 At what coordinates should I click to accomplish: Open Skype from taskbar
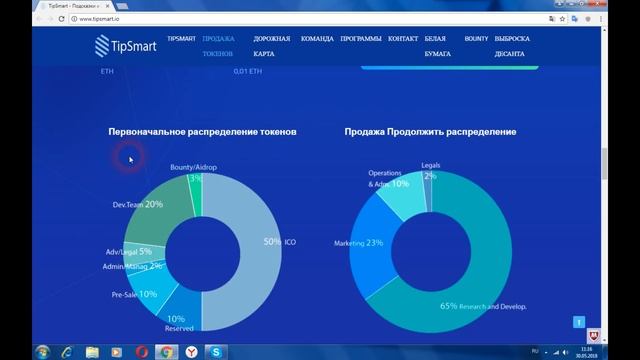click(216, 352)
